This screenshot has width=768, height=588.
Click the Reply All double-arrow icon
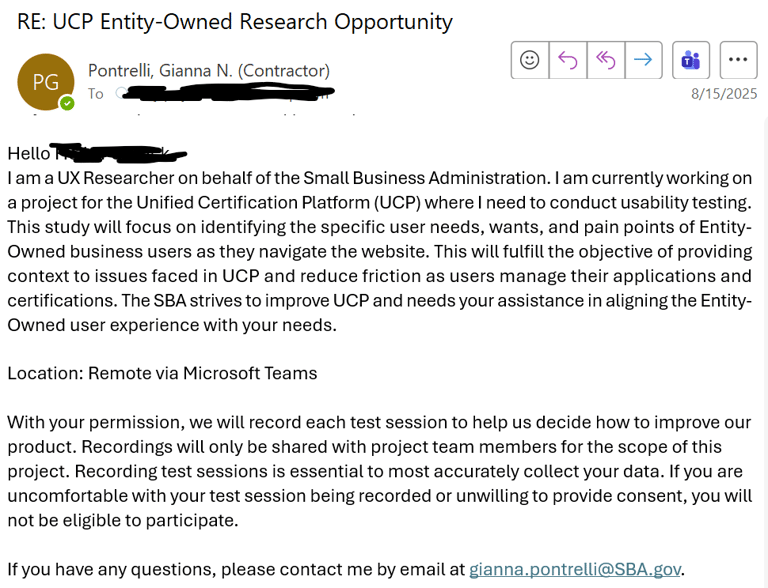click(605, 60)
